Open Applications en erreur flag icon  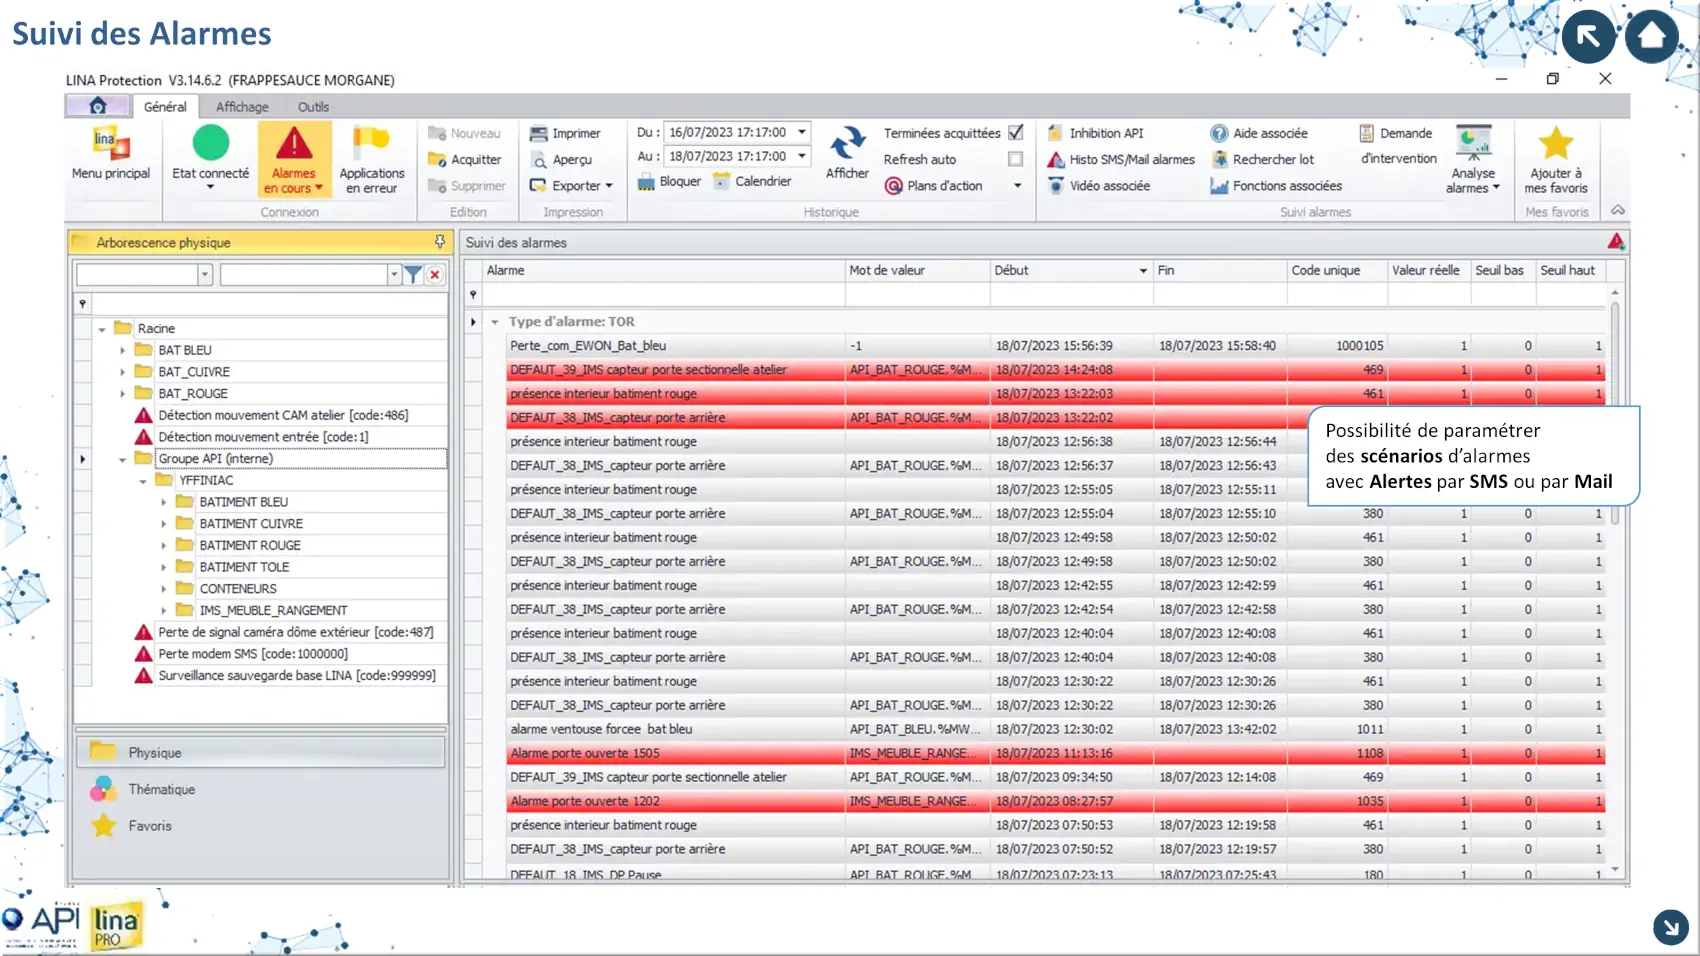coord(371,144)
